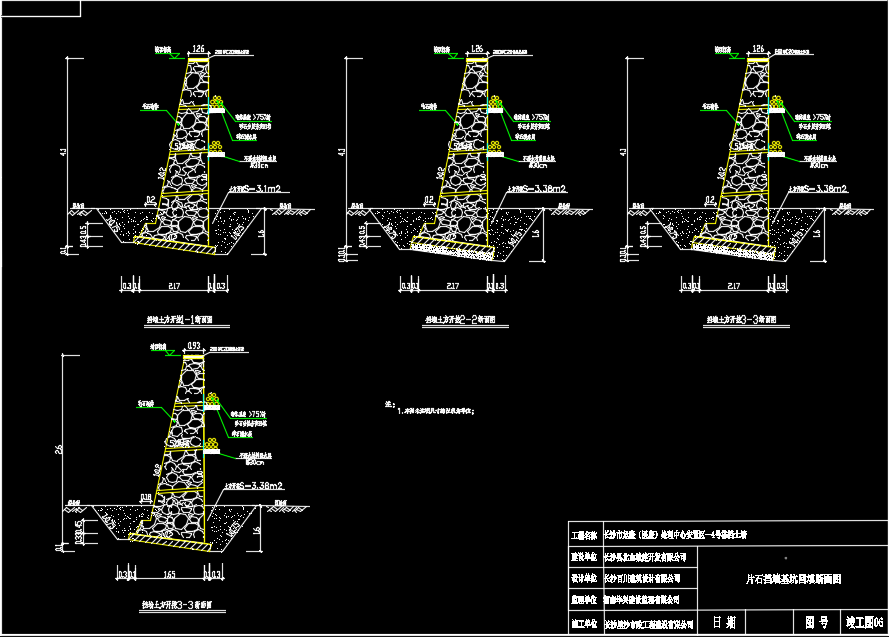Viewport: 889px width, 637px height.
Task: Click the 1.6 depth dimension in section 1-1
Action: click(261, 232)
